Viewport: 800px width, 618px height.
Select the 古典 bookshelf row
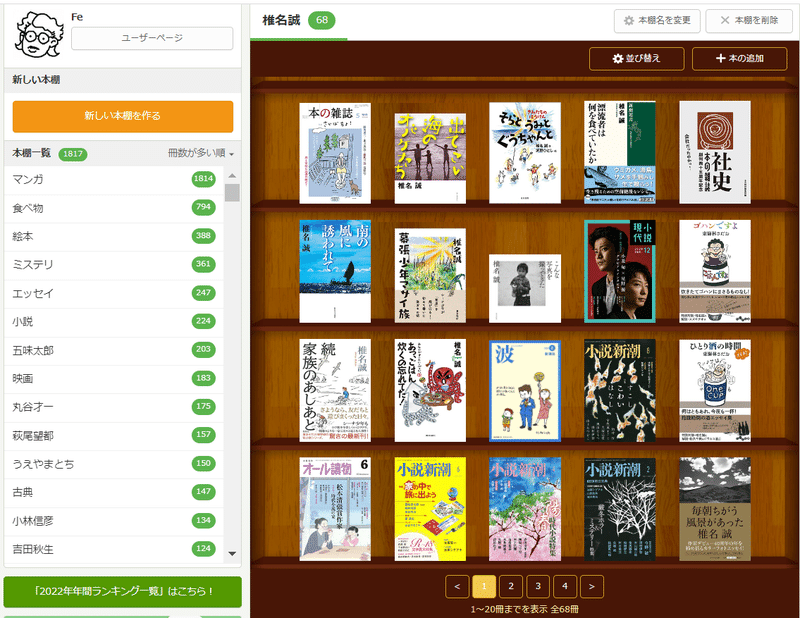114,492
